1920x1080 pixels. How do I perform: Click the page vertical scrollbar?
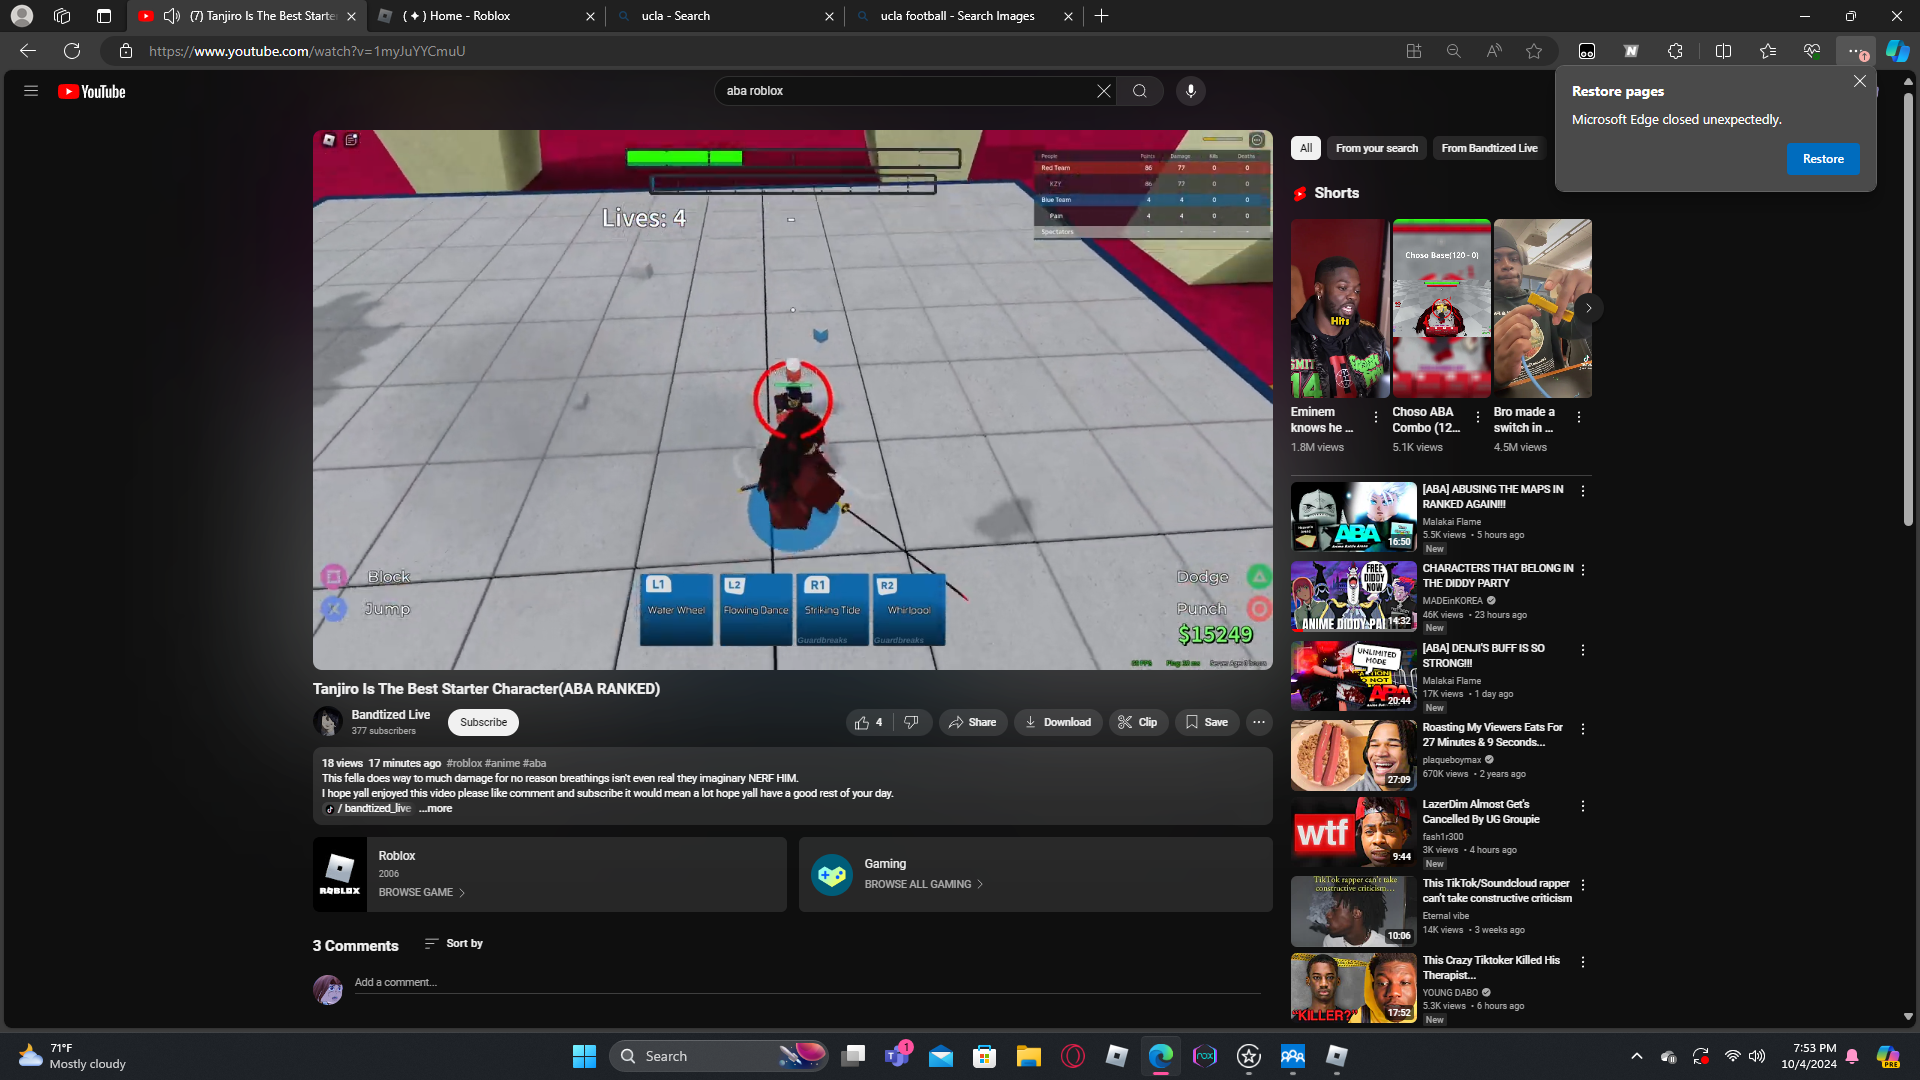1908,310
